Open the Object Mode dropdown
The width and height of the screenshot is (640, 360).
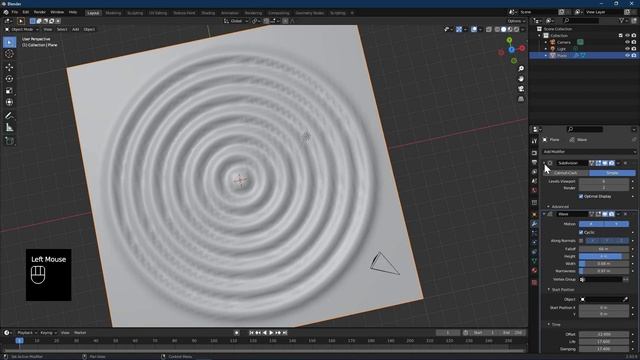tap(22, 29)
